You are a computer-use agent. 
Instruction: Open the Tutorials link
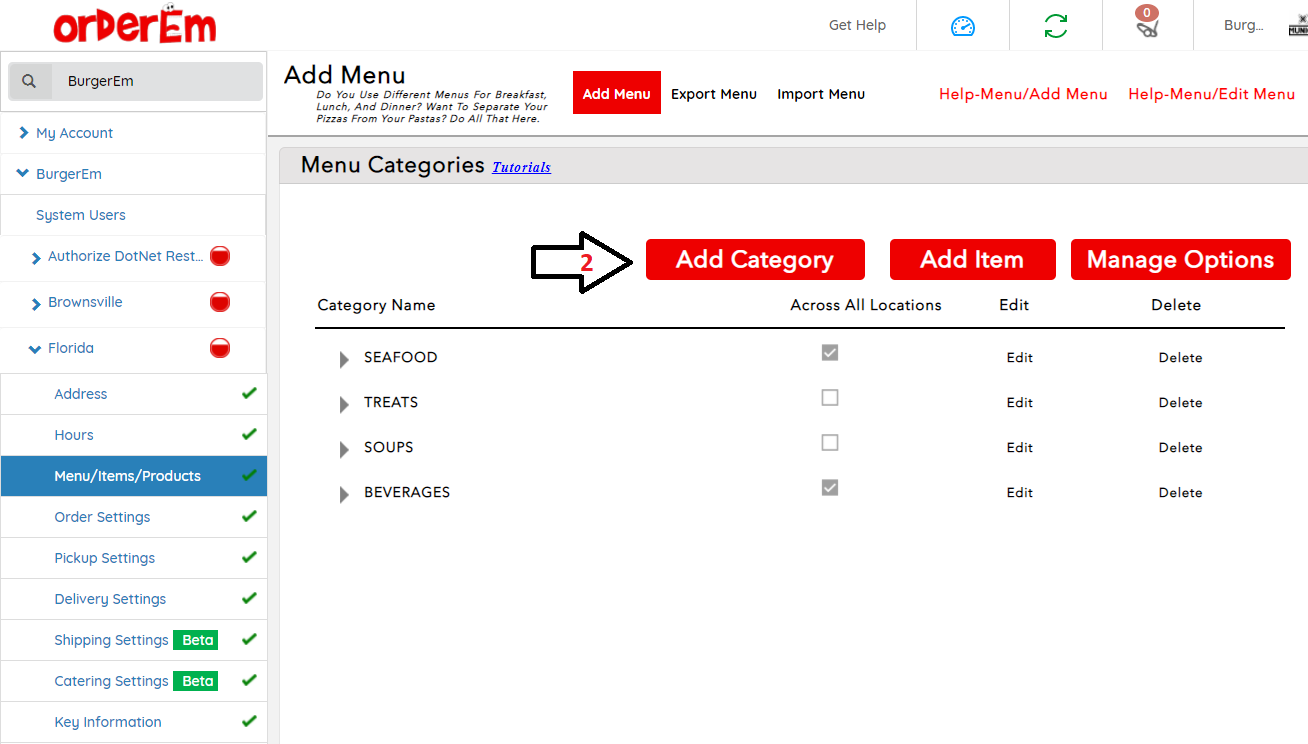coord(521,167)
